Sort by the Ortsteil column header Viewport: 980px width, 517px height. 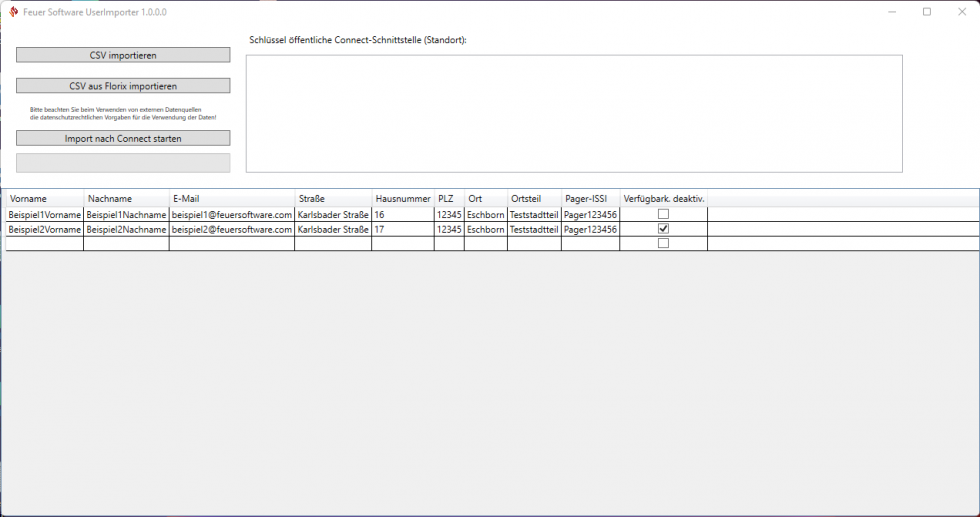[534, 199]
